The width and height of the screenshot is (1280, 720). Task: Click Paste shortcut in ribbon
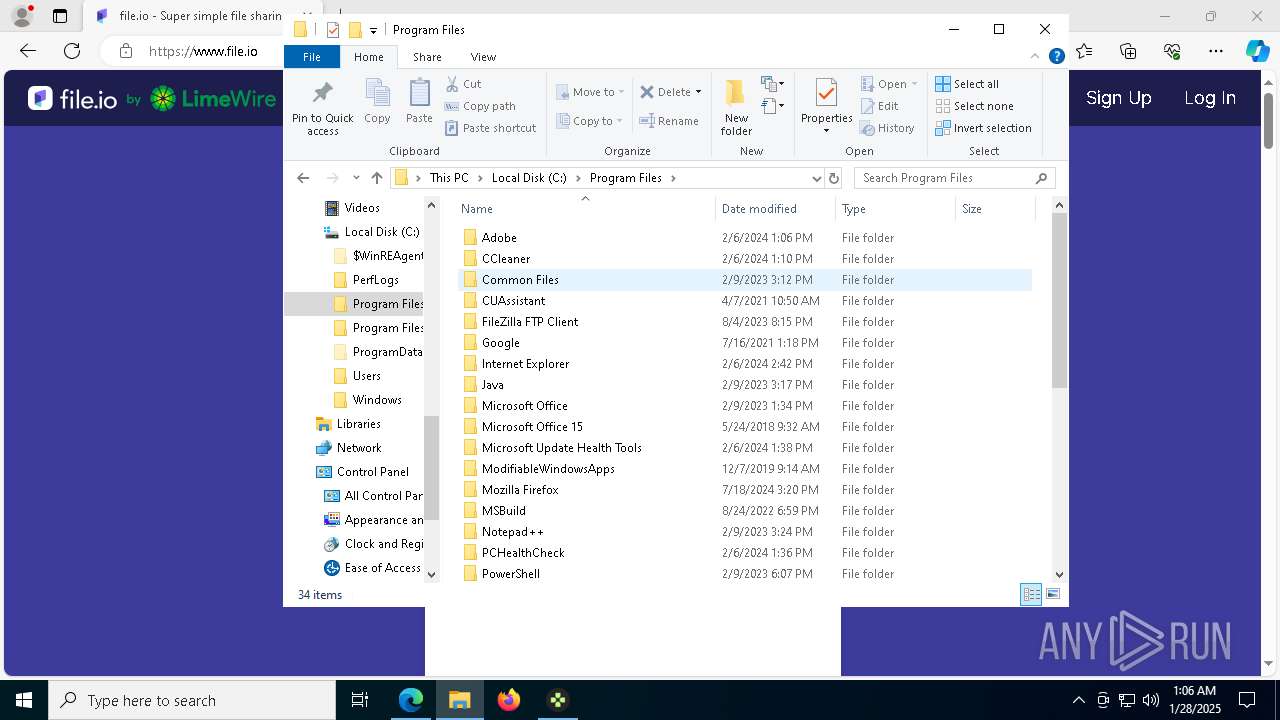click(x=490, y=128)
